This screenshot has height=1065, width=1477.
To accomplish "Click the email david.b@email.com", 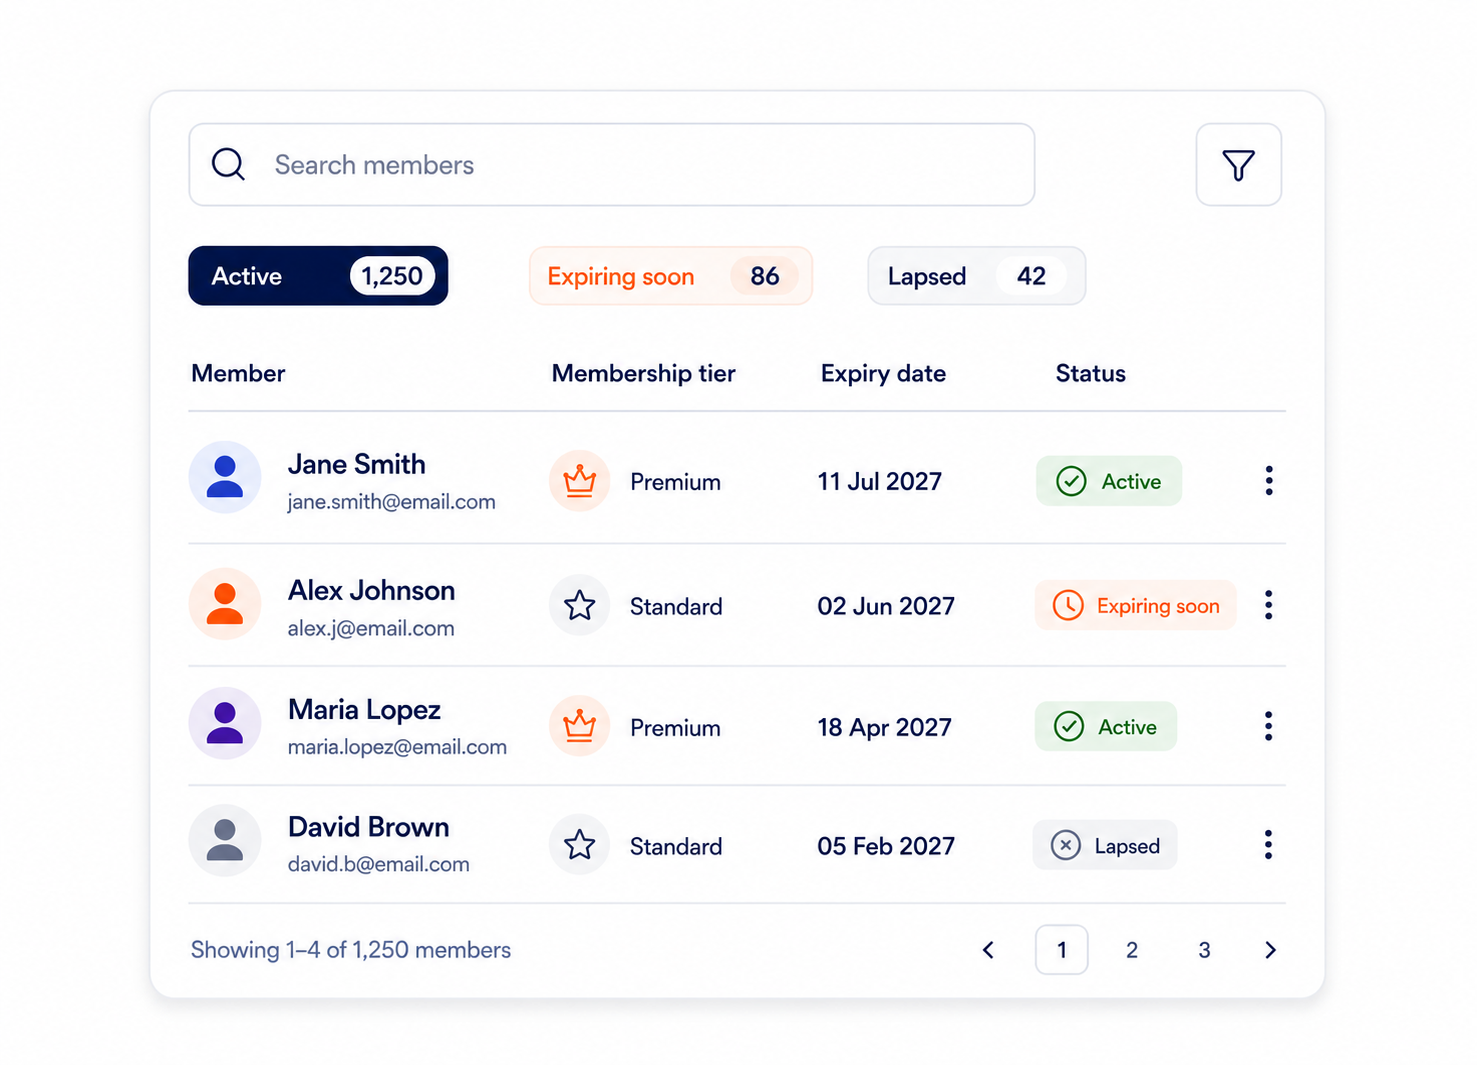I will [x=378, y=863].
